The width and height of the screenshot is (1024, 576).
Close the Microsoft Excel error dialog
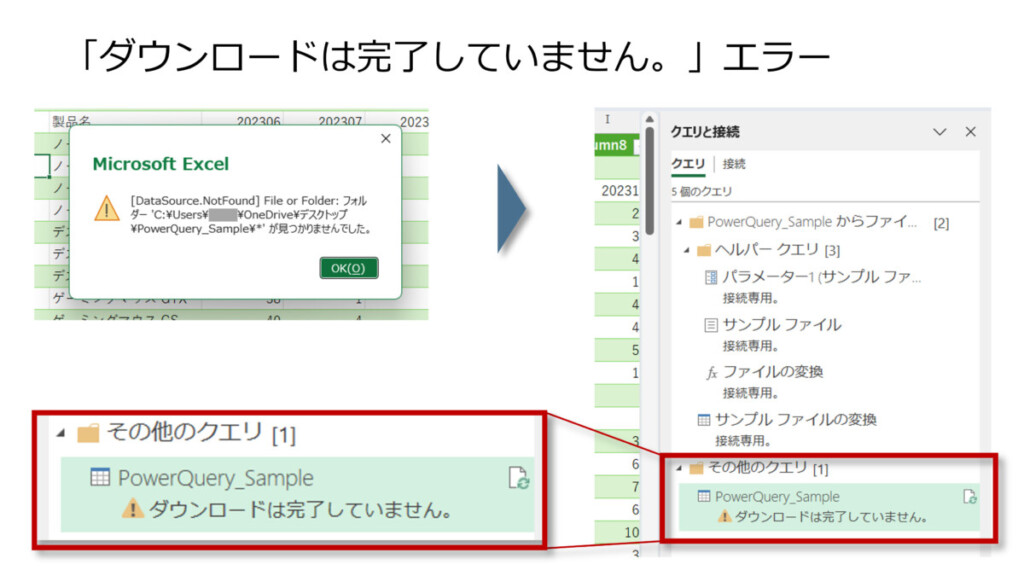tap(386, 139)
